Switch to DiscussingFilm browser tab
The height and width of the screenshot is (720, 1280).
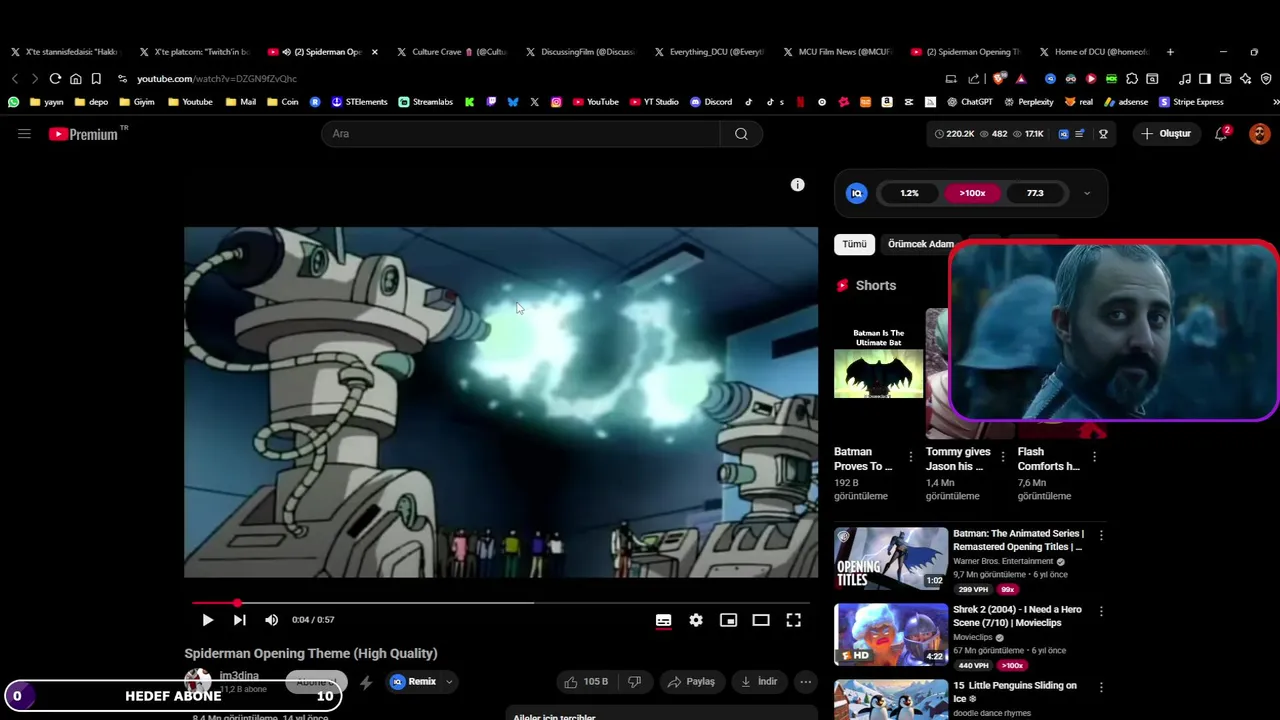pos(581,52)
